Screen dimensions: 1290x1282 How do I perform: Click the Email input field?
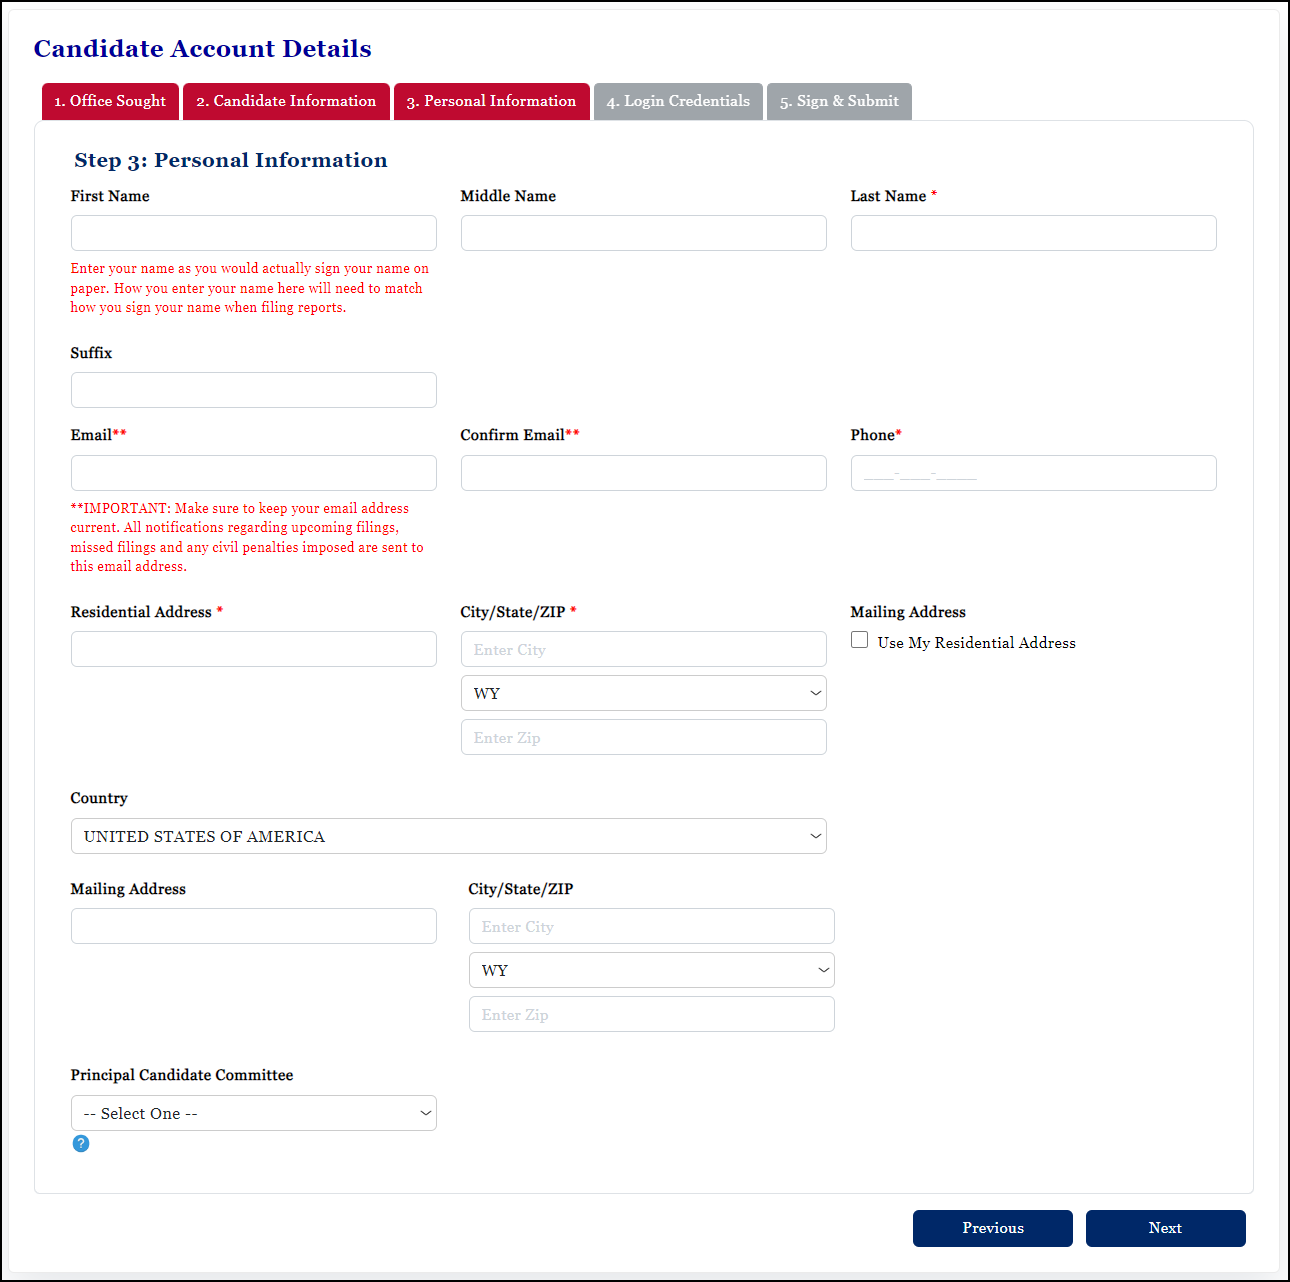253,472
